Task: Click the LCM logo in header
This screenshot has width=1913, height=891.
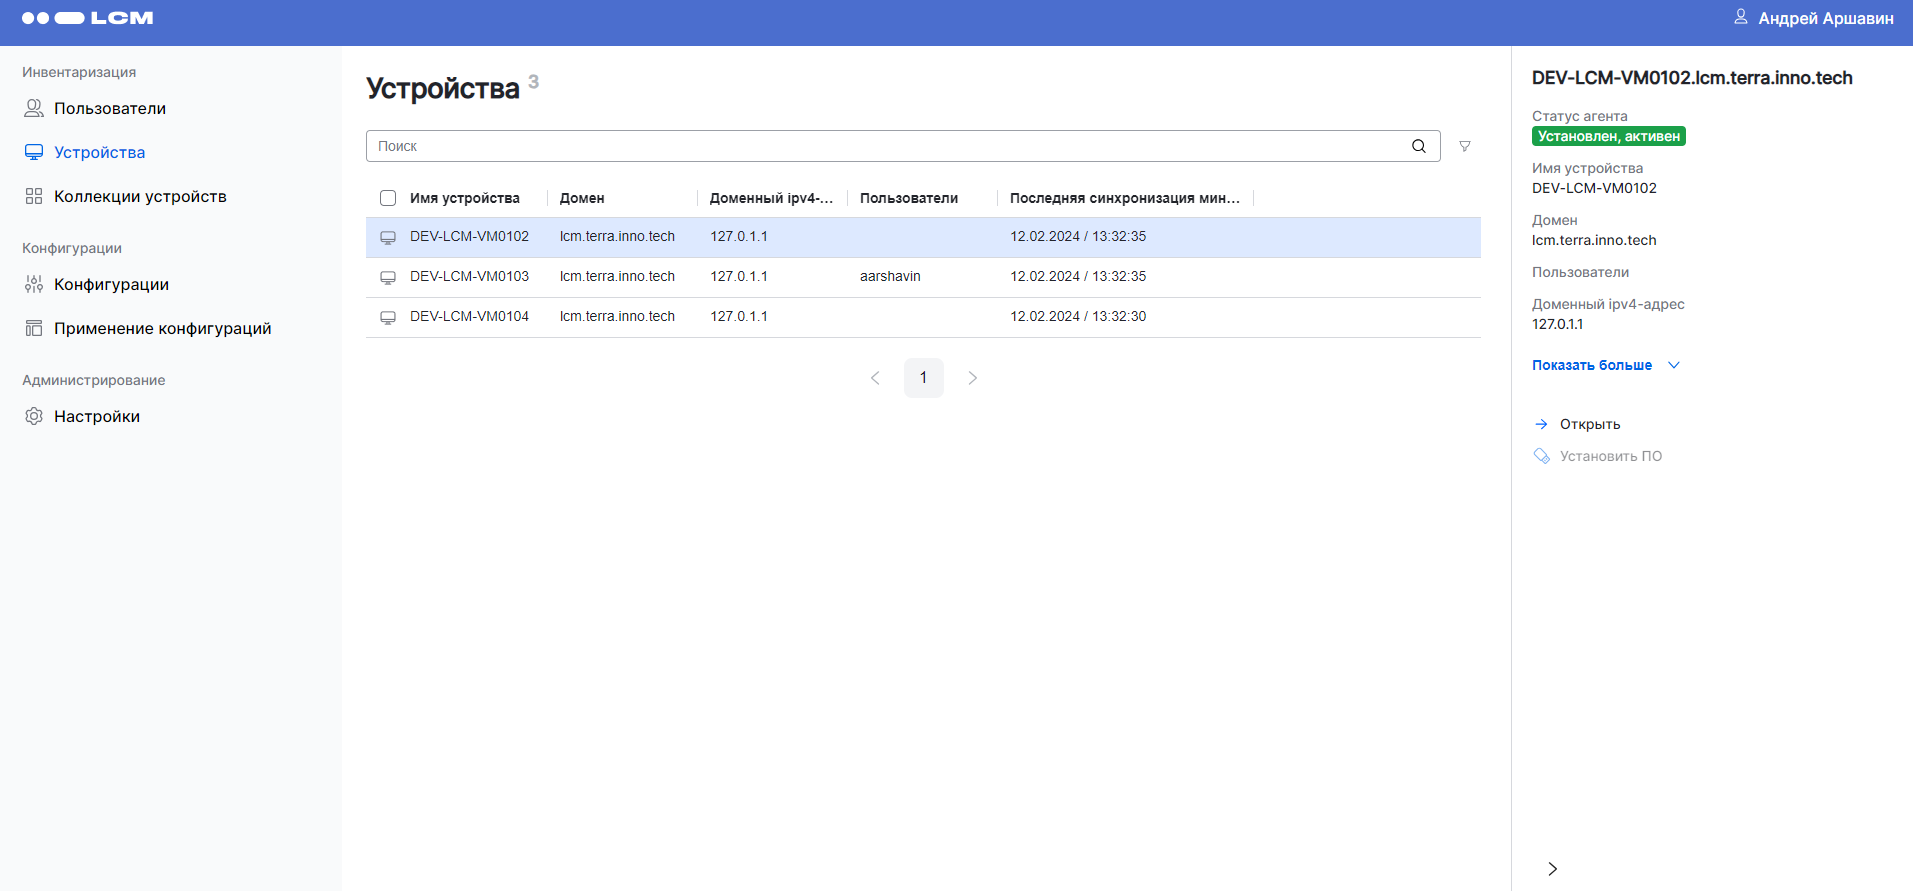Action: click(88, 18)
